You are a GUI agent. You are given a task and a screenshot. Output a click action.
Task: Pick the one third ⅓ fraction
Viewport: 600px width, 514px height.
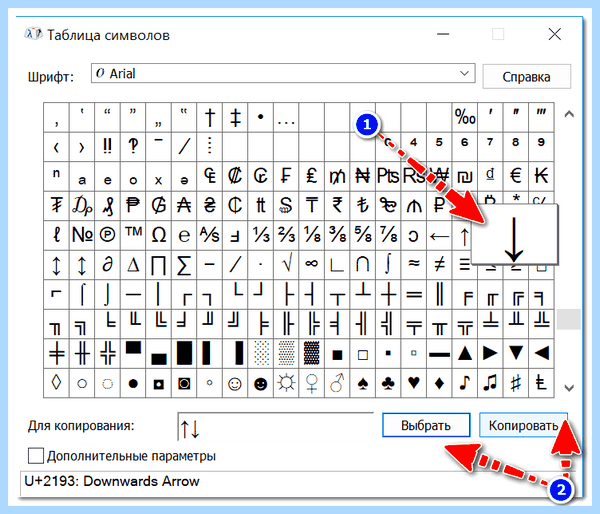coord(261,235)
